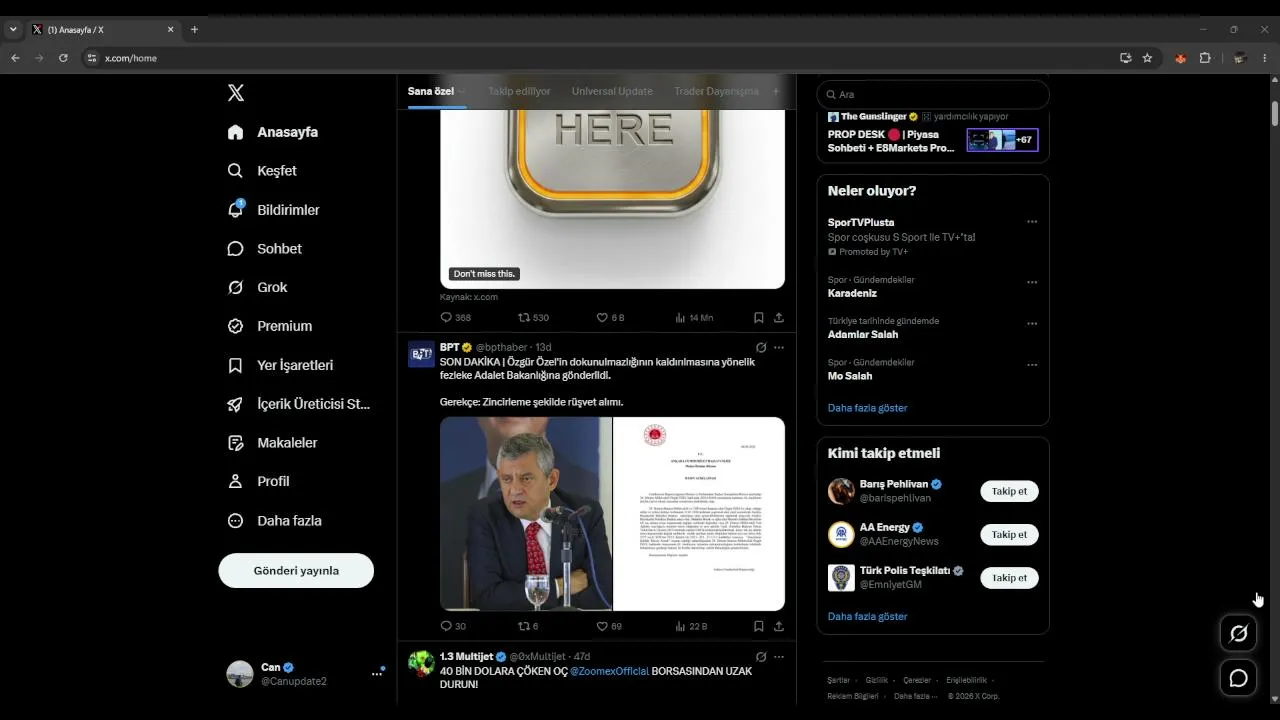Go back to the previous page
This screenshot has height=720, width=1280.
(x=15, y=58)
